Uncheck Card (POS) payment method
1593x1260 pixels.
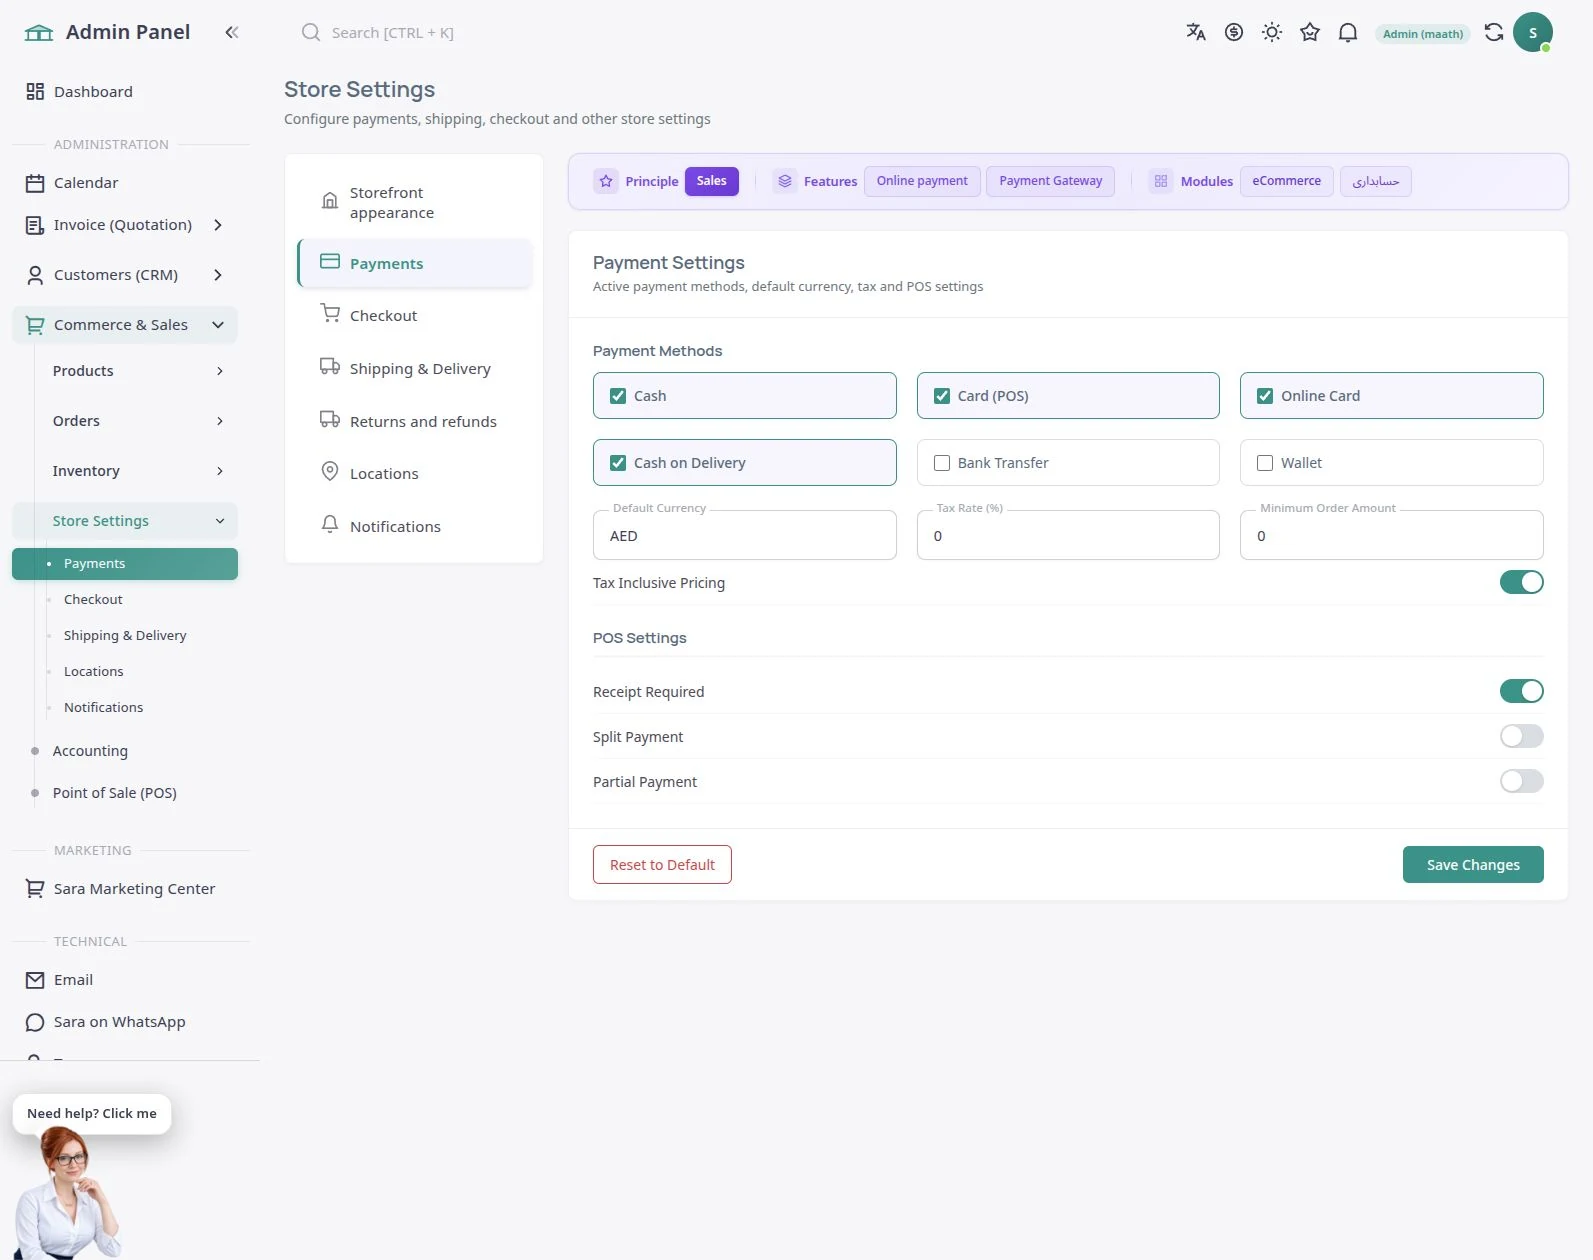[942, 396]
